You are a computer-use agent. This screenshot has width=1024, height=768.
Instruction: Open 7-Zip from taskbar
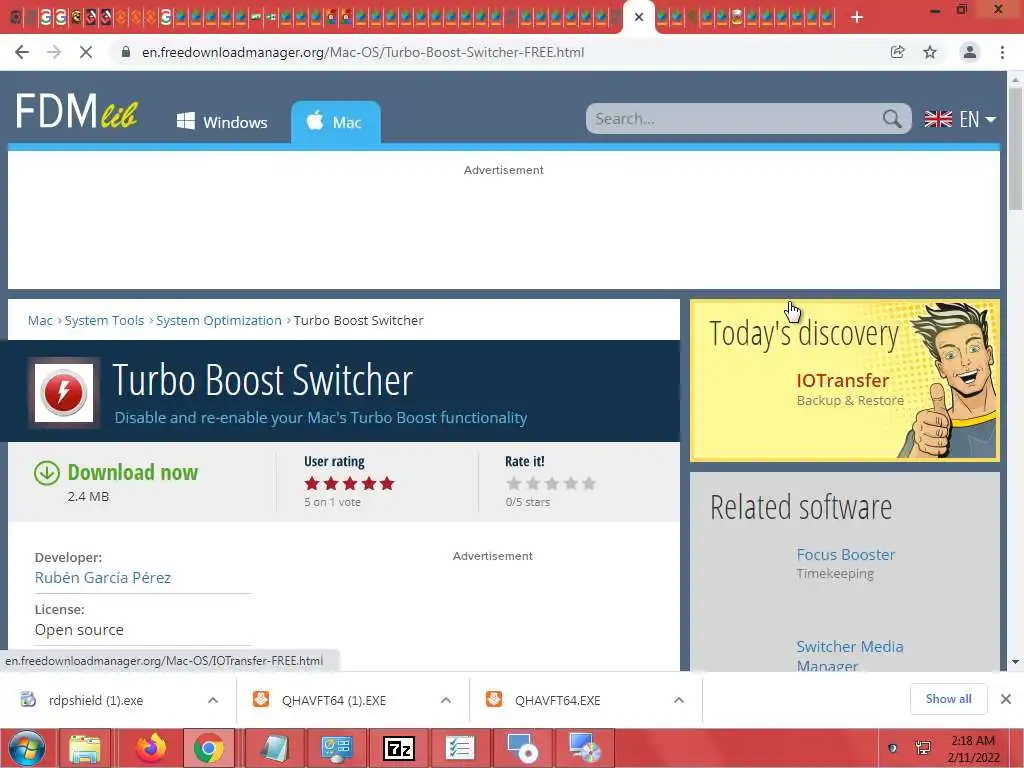pyautogui.click(x=399, y=748)
